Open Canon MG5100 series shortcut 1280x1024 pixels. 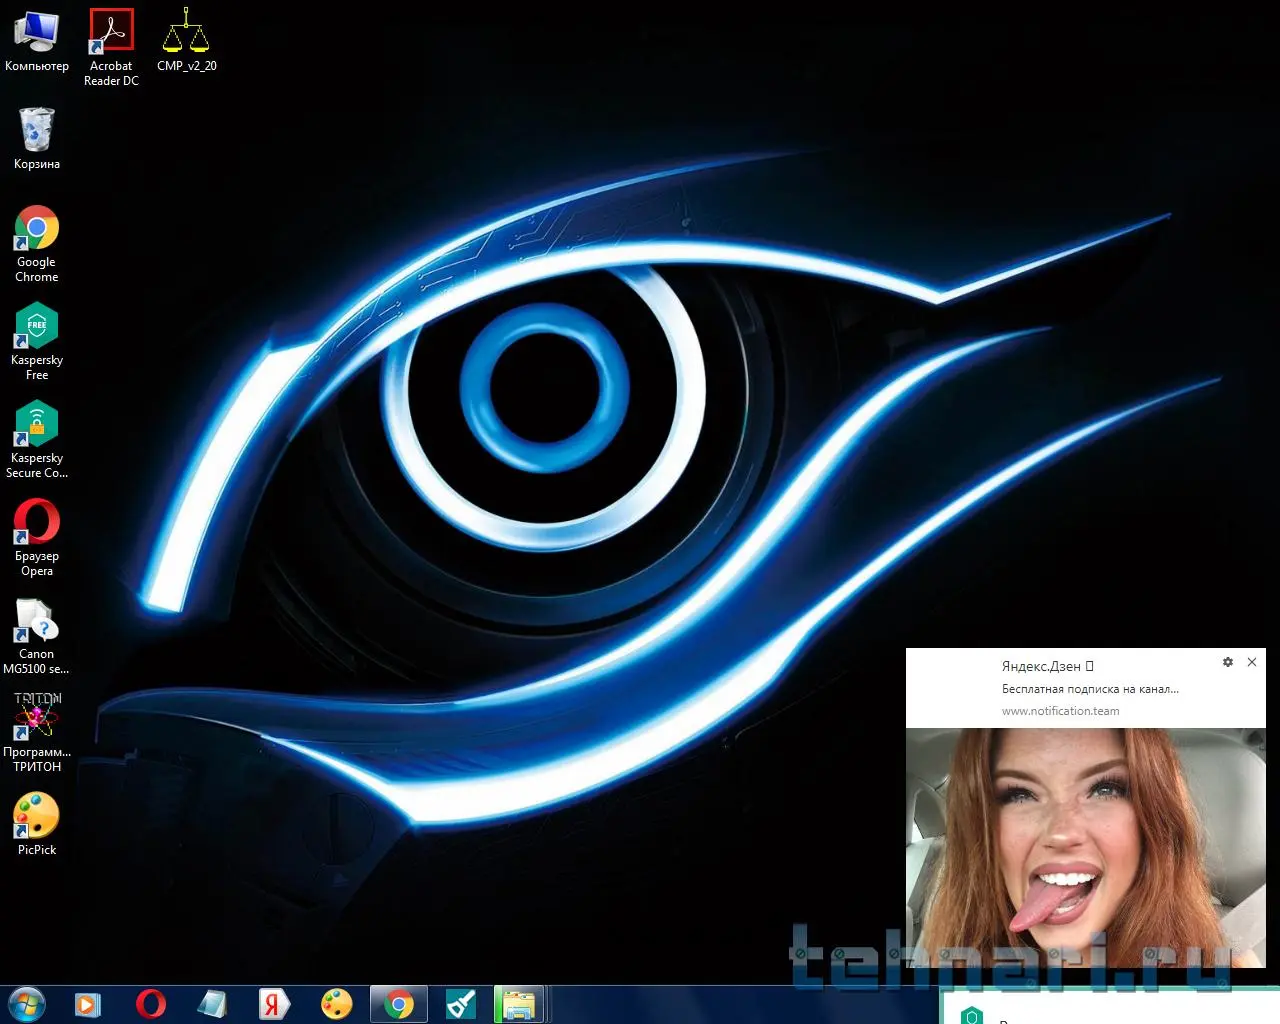coord(37,621)
